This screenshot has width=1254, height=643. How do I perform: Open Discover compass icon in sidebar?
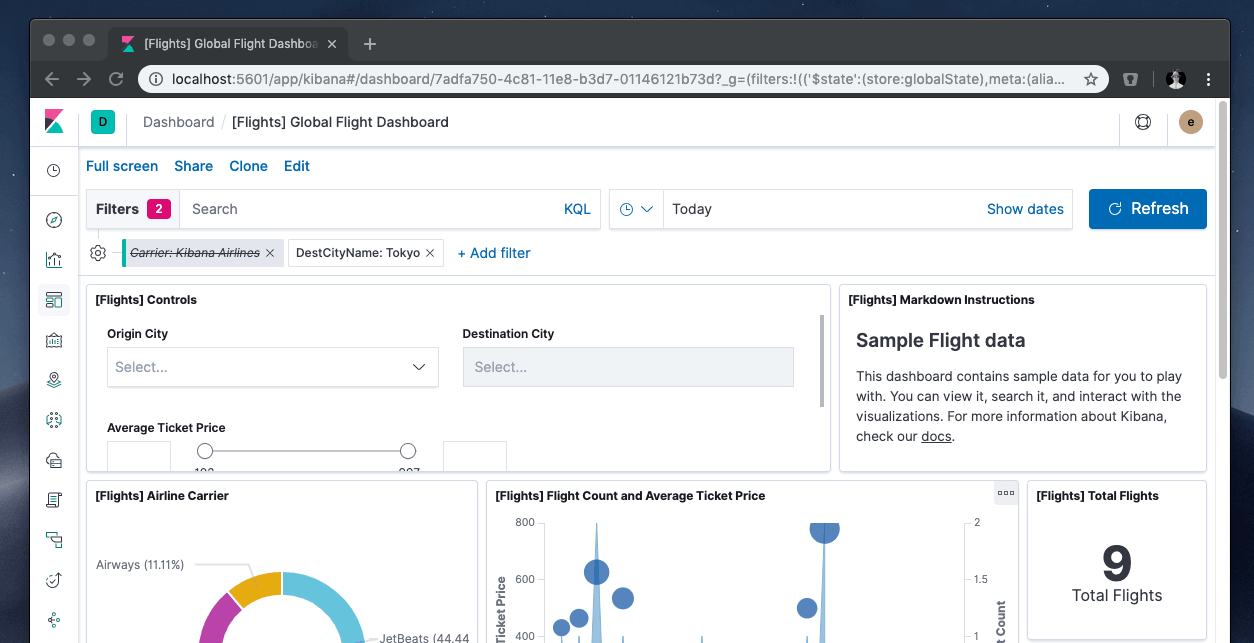tap(54, 220)
